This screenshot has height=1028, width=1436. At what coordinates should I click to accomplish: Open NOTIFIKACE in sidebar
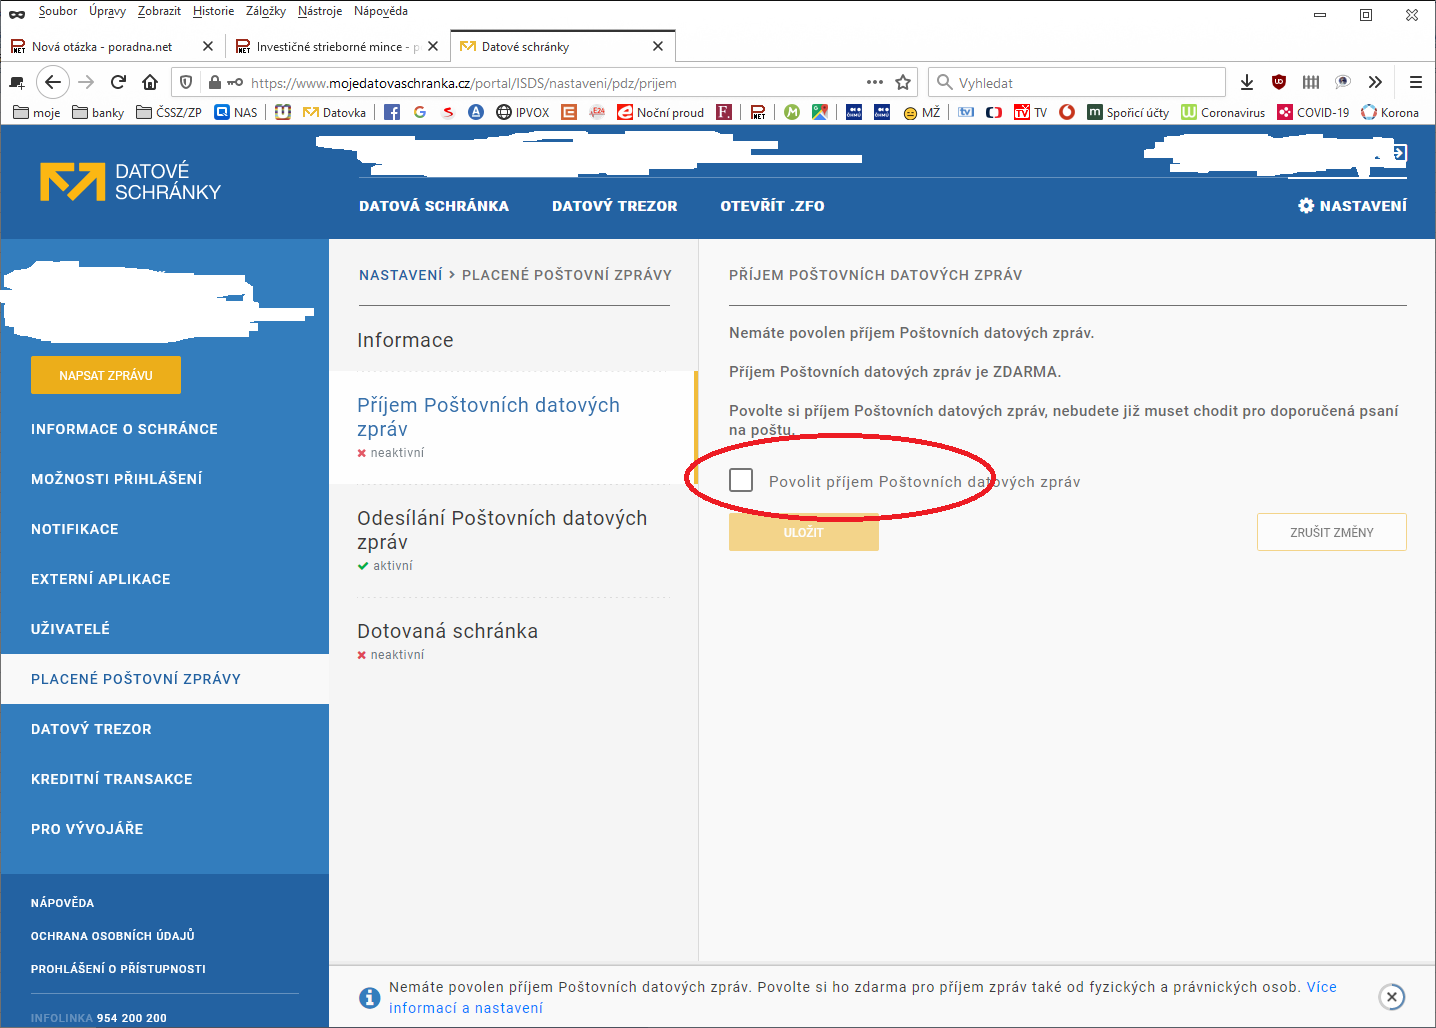click(x=75, y=529)
